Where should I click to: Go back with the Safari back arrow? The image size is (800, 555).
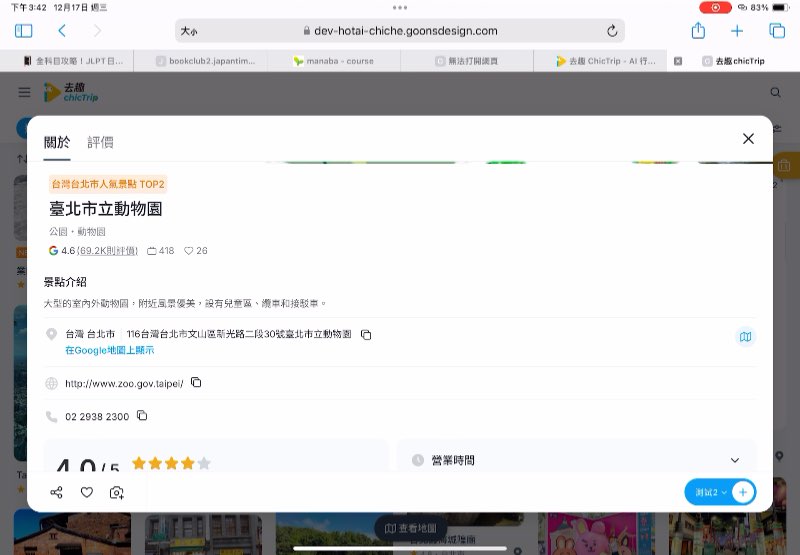tap(62, 31)
